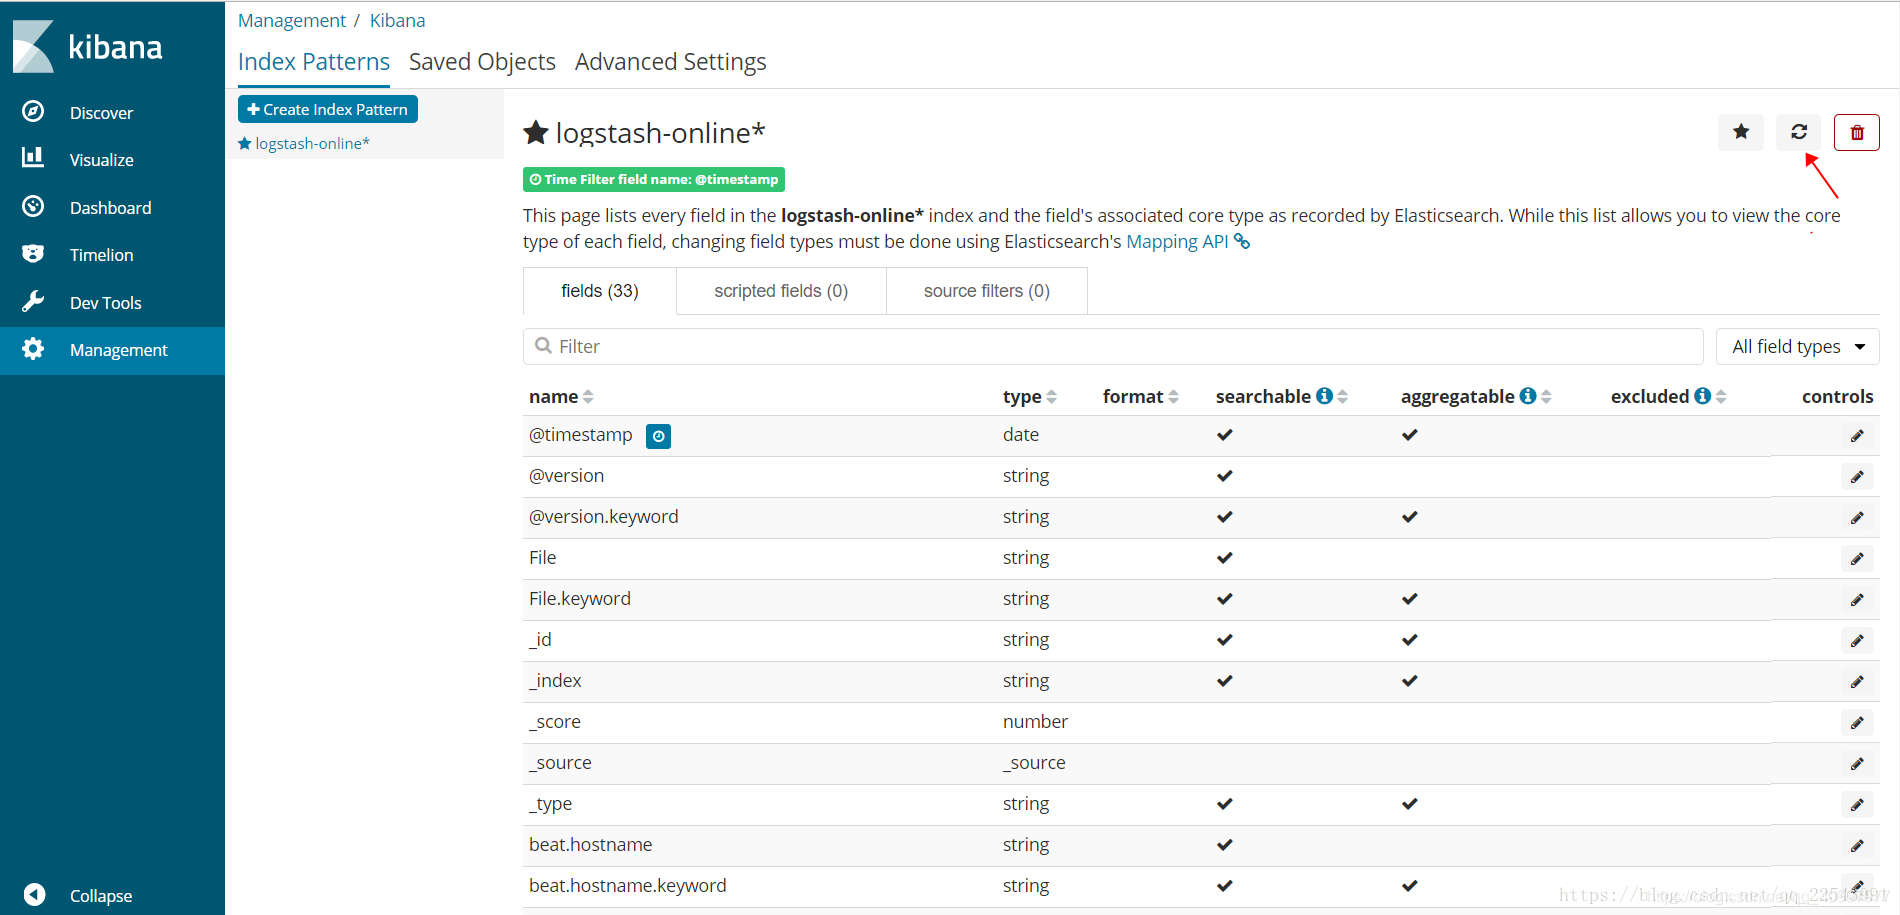The height and width of the screenshot is (915, 1900).
Task: Edit the File field pencil icon
Action: (1857, 559)
